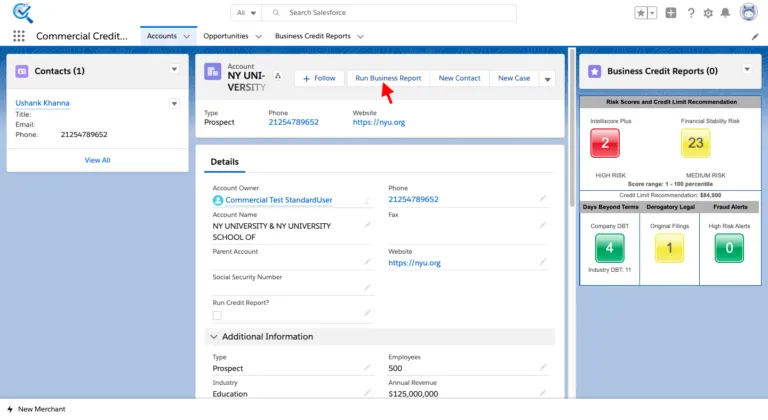Click the account hierarchy icon next to NY UNIVERSITY
Image resolution: width=768 pixels, height=420 pixels.
278,76
